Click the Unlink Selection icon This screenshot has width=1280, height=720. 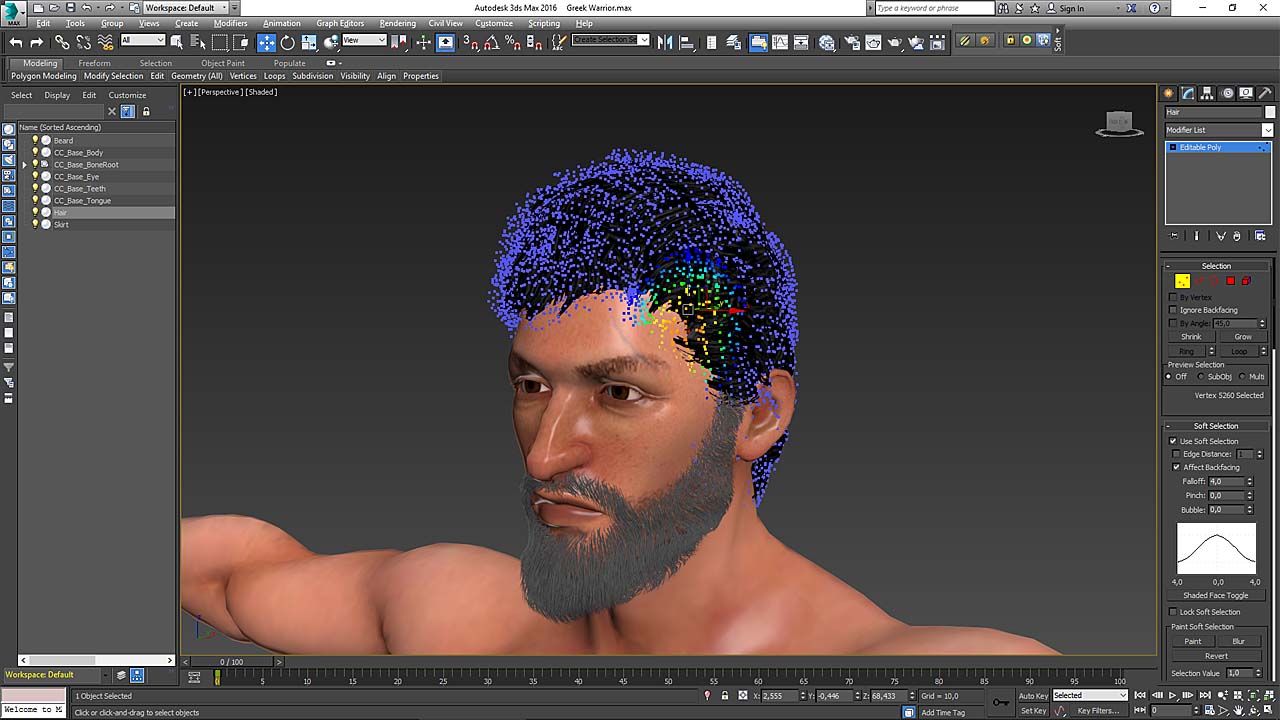click(83, 42)
